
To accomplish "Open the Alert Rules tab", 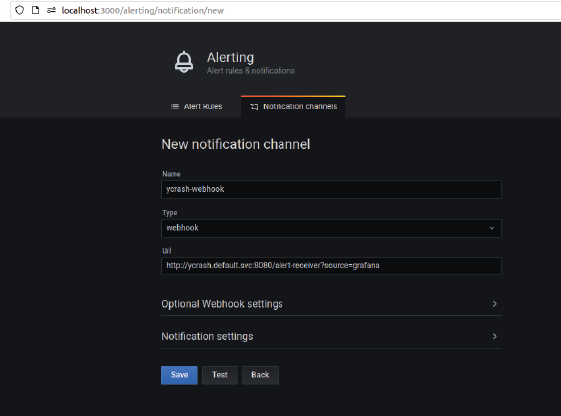I will tap(196, 106).
